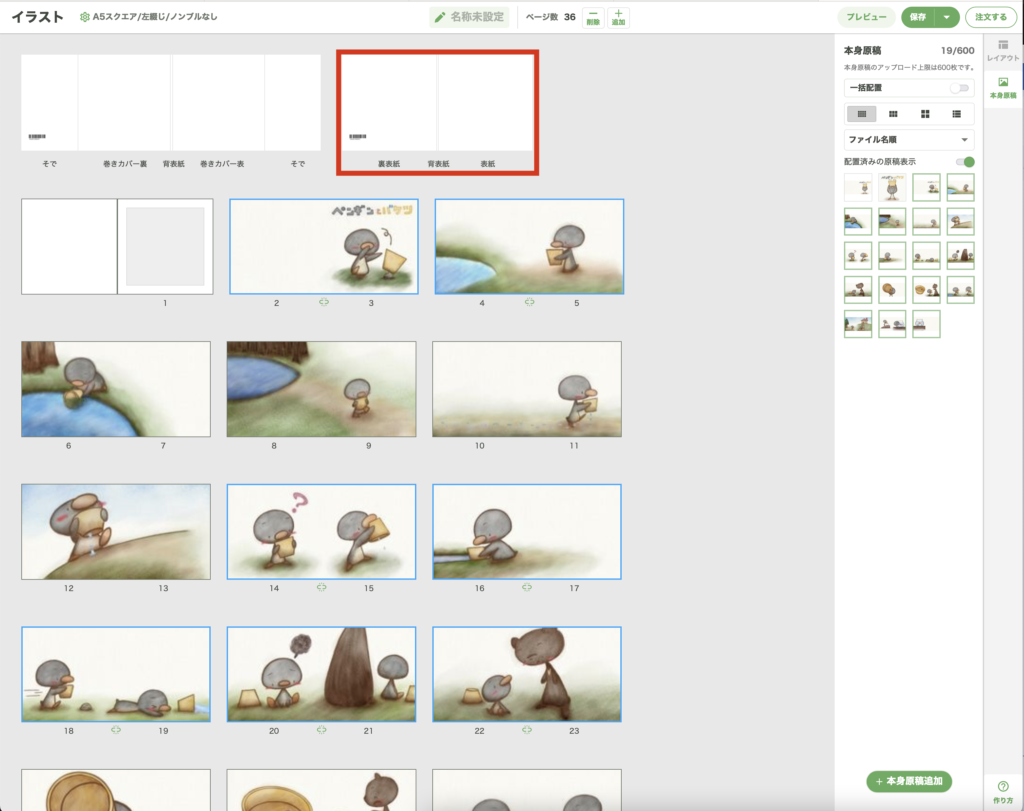This screenshot has height=811, width=1024.
Task: Disable the 配置済みの原稿表示 toggle
Action: pyautogui.click(x=964, y=162)
